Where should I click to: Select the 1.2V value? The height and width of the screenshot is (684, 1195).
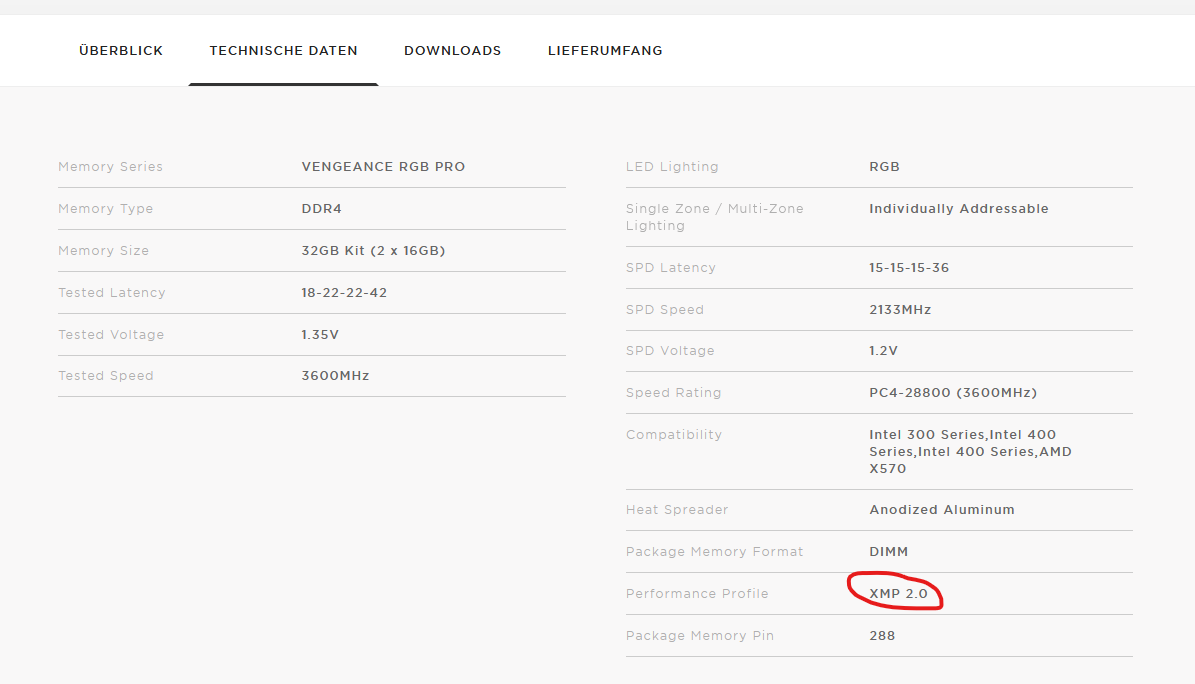point(883,351)
